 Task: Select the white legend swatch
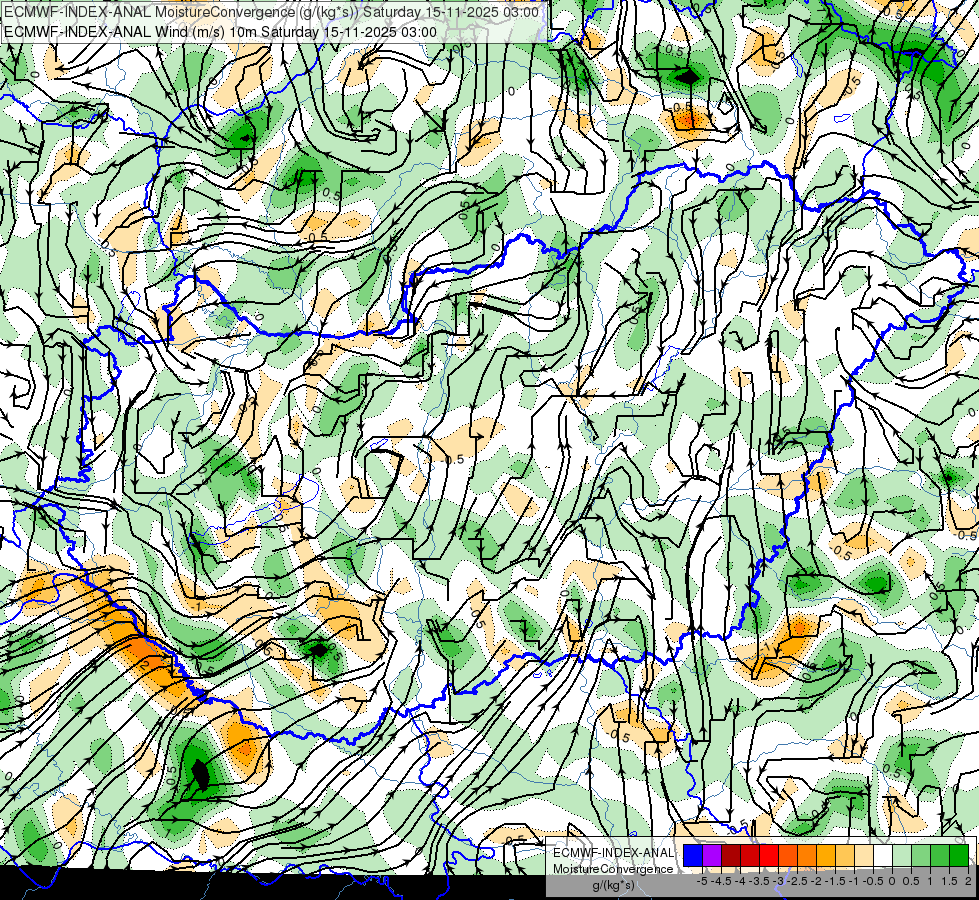[x=883, y=856]
